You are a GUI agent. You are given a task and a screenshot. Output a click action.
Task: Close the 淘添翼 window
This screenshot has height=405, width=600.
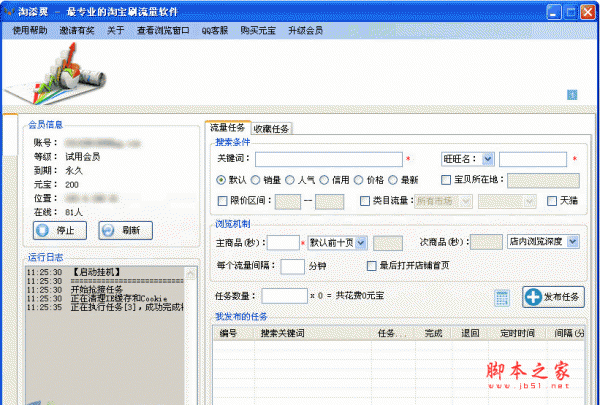588,12
